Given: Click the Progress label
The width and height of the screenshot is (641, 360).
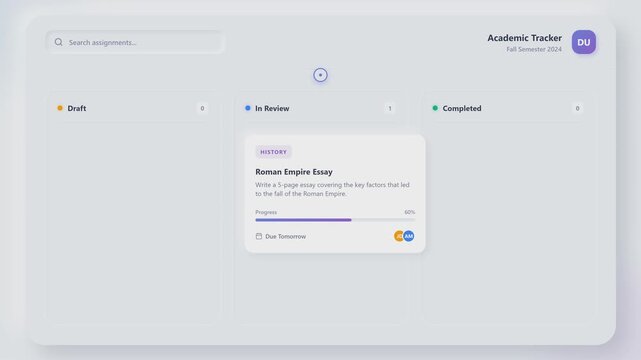Looking at the screenshot, I should [x=266, y=212].
